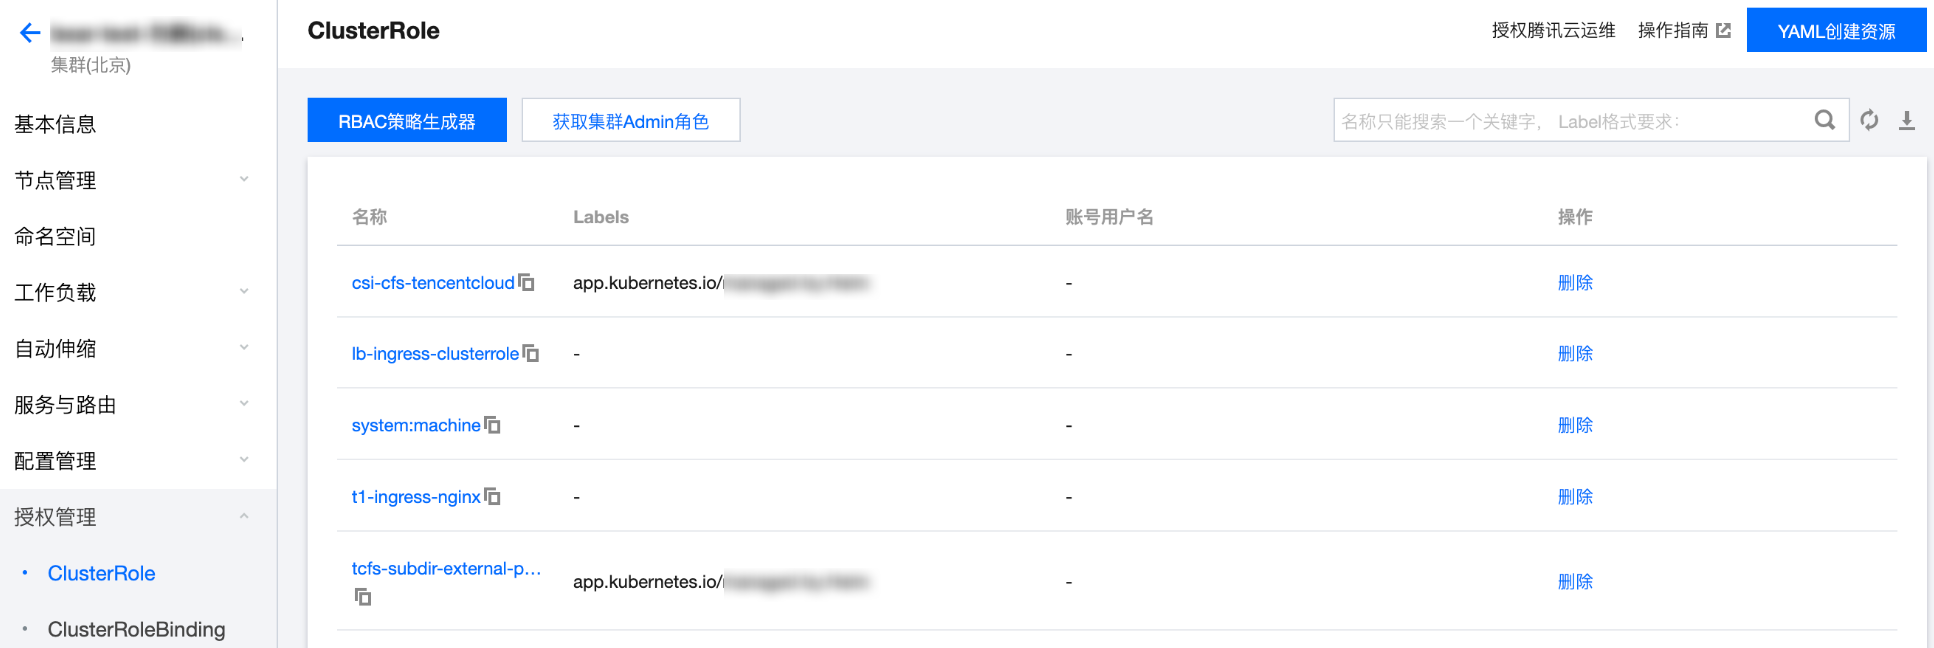Screen dimensions: 1934x648
Task: Delete the system:machine role
Action: (1574, 425)
